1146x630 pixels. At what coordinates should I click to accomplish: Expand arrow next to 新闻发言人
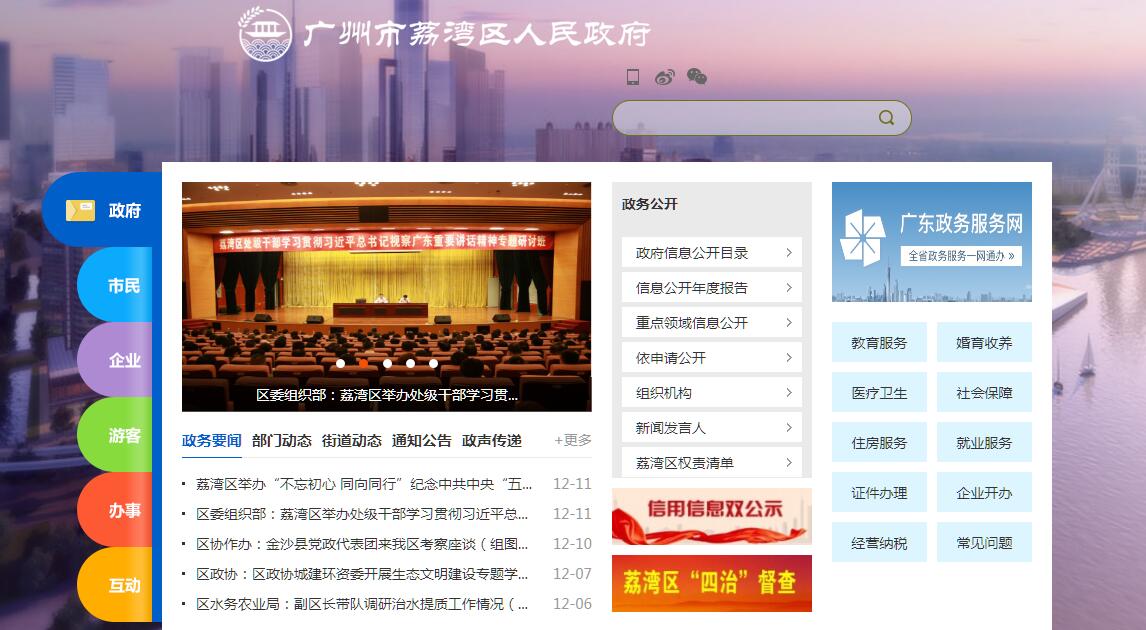coord(789,428)
